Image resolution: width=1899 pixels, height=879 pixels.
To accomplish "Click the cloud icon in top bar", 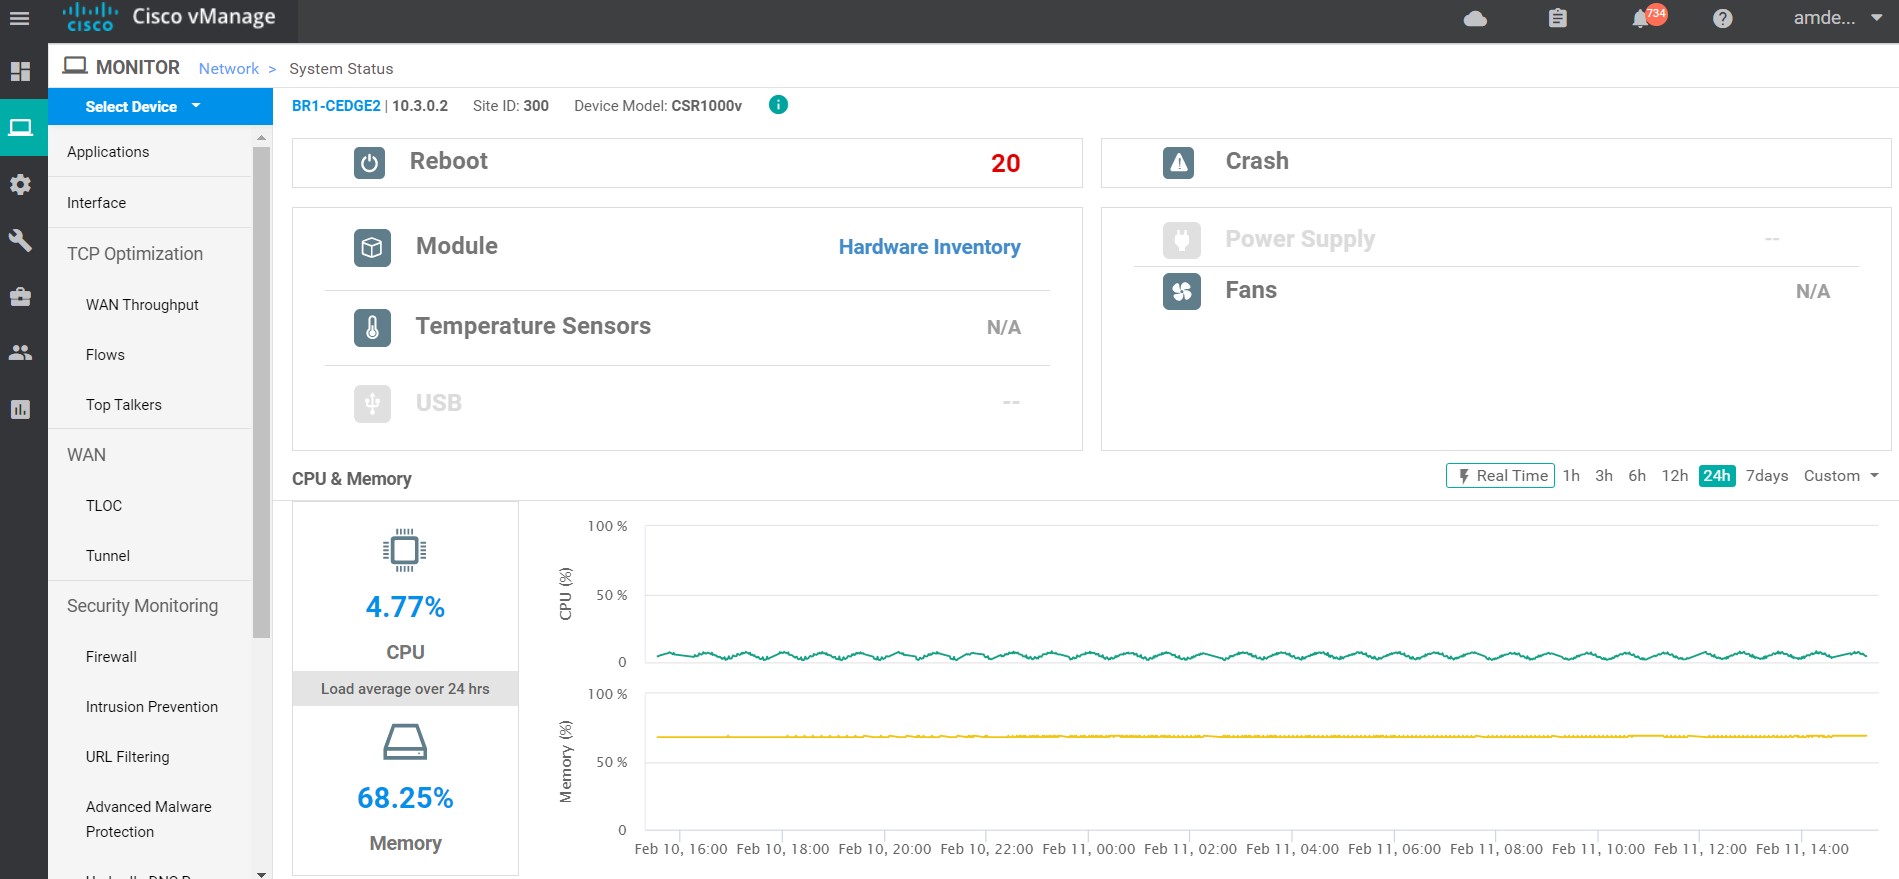I will [x=1475, y=19].
